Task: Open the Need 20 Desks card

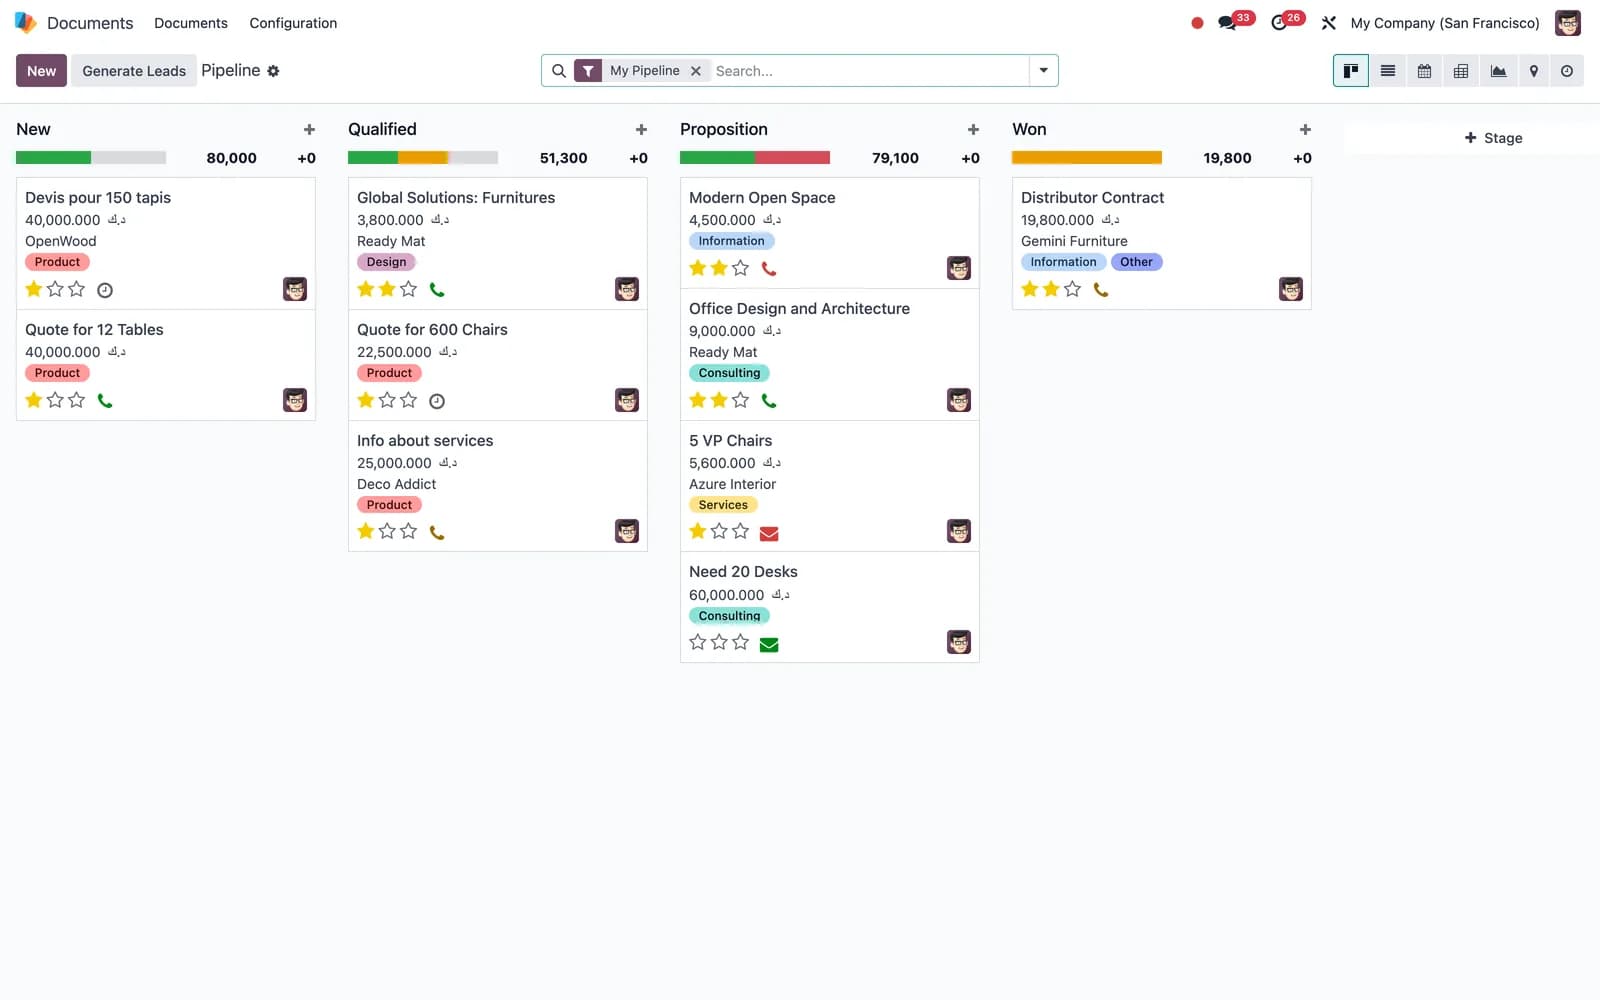Action: [x=829, y=607]
